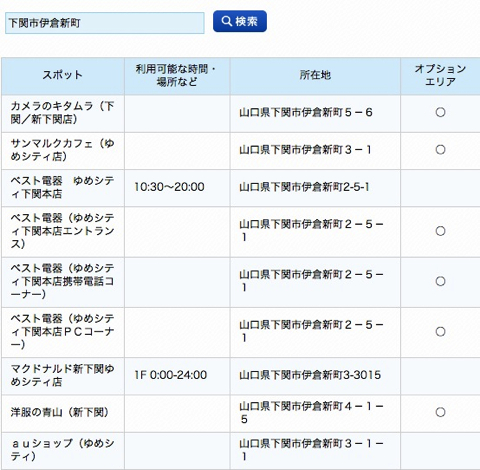Select spot マクドナルド新下関ゆめシティ店
This screenshot has width=480, height=470.
click(x=62, y=375)
